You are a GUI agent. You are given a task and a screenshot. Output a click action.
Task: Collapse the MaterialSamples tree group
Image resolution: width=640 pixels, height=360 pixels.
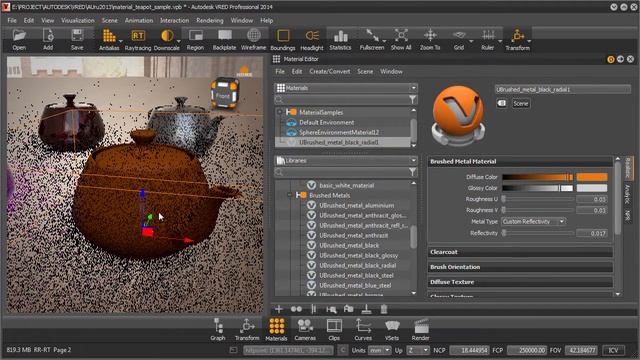click(280, 112)
